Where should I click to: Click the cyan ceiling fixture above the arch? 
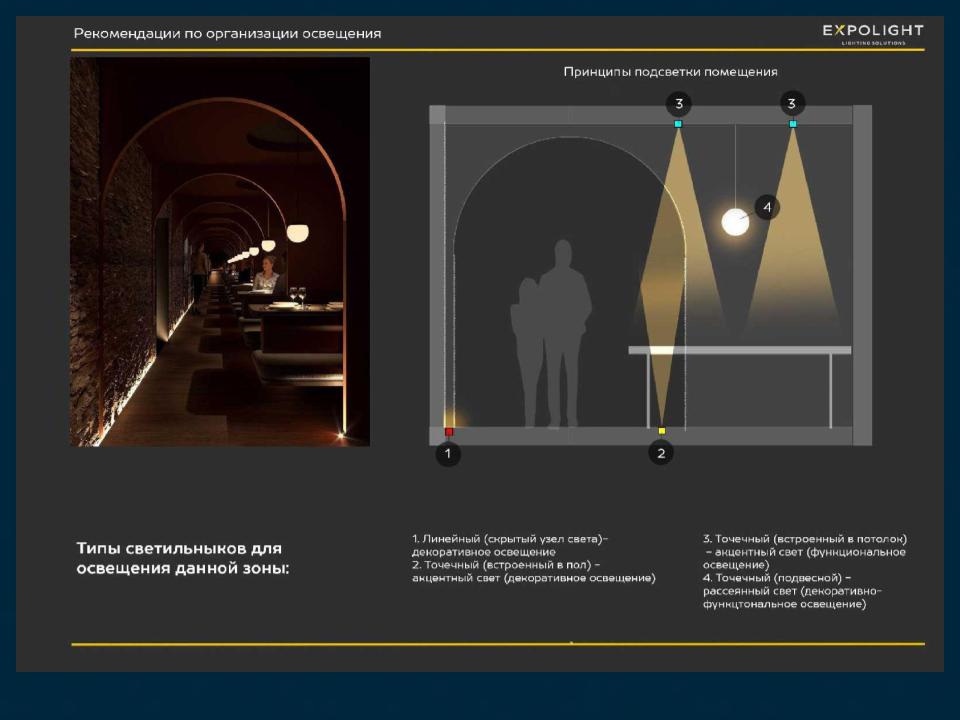tap(678, 124)
